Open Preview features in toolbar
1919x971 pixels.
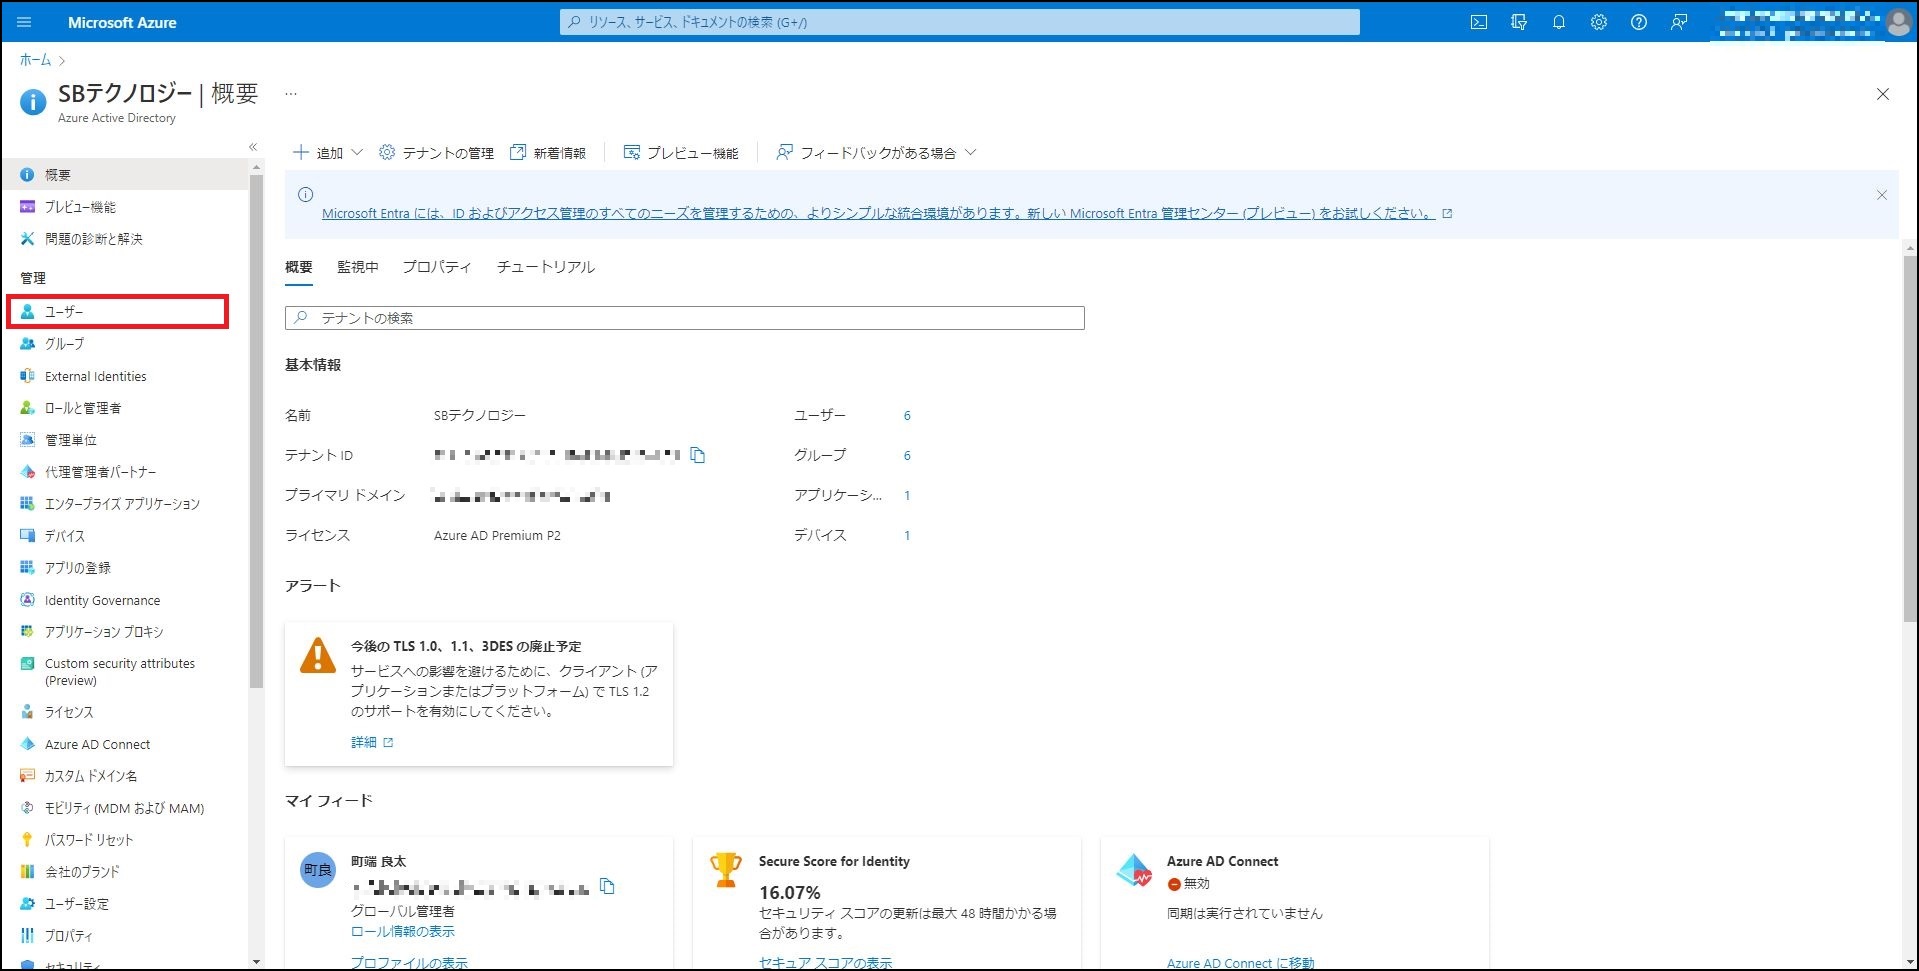(681, 153)
